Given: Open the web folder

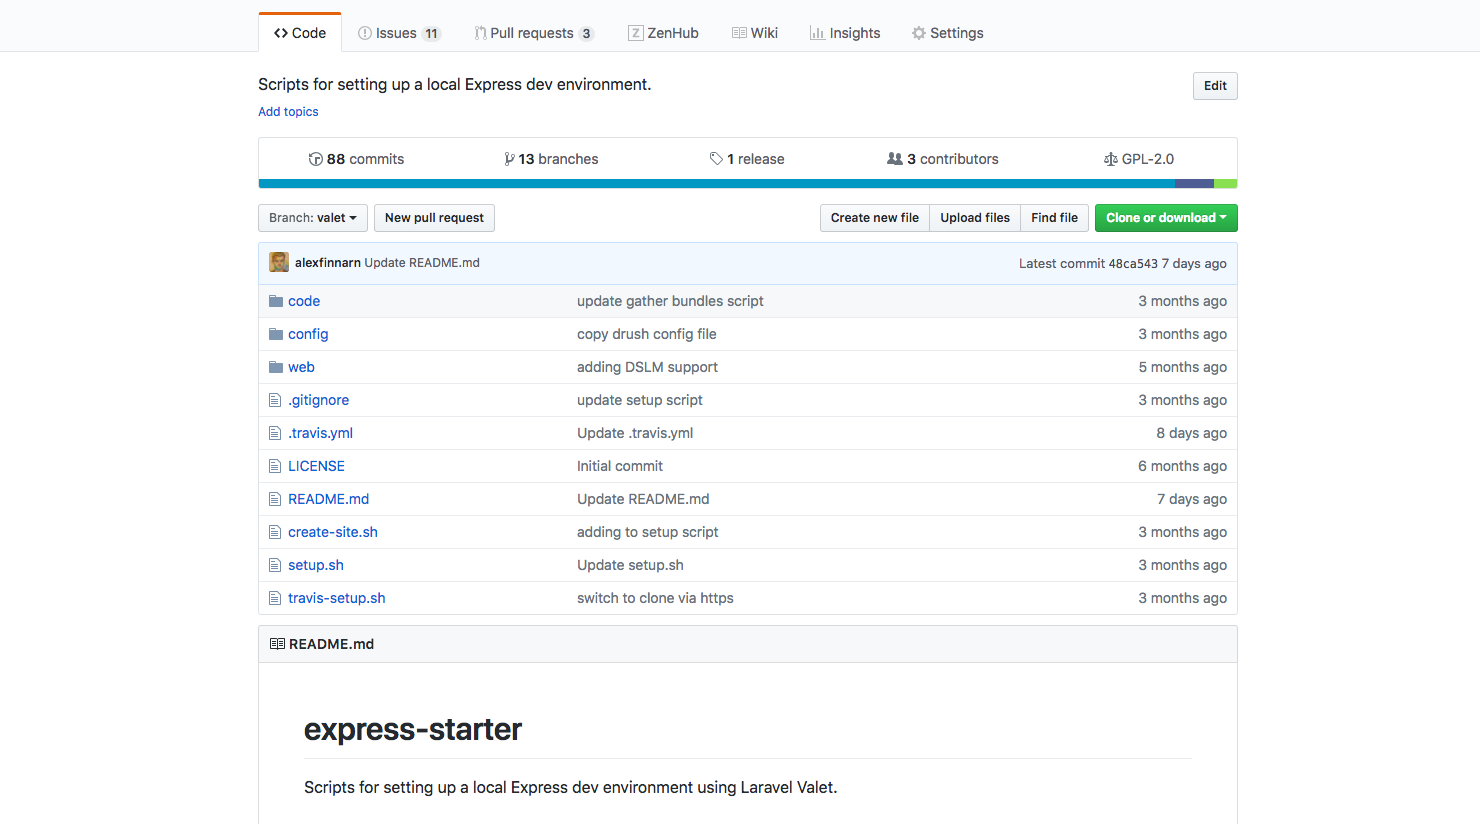Looking at the screenshot, I should pyautogui.click(x=301, y=367).
